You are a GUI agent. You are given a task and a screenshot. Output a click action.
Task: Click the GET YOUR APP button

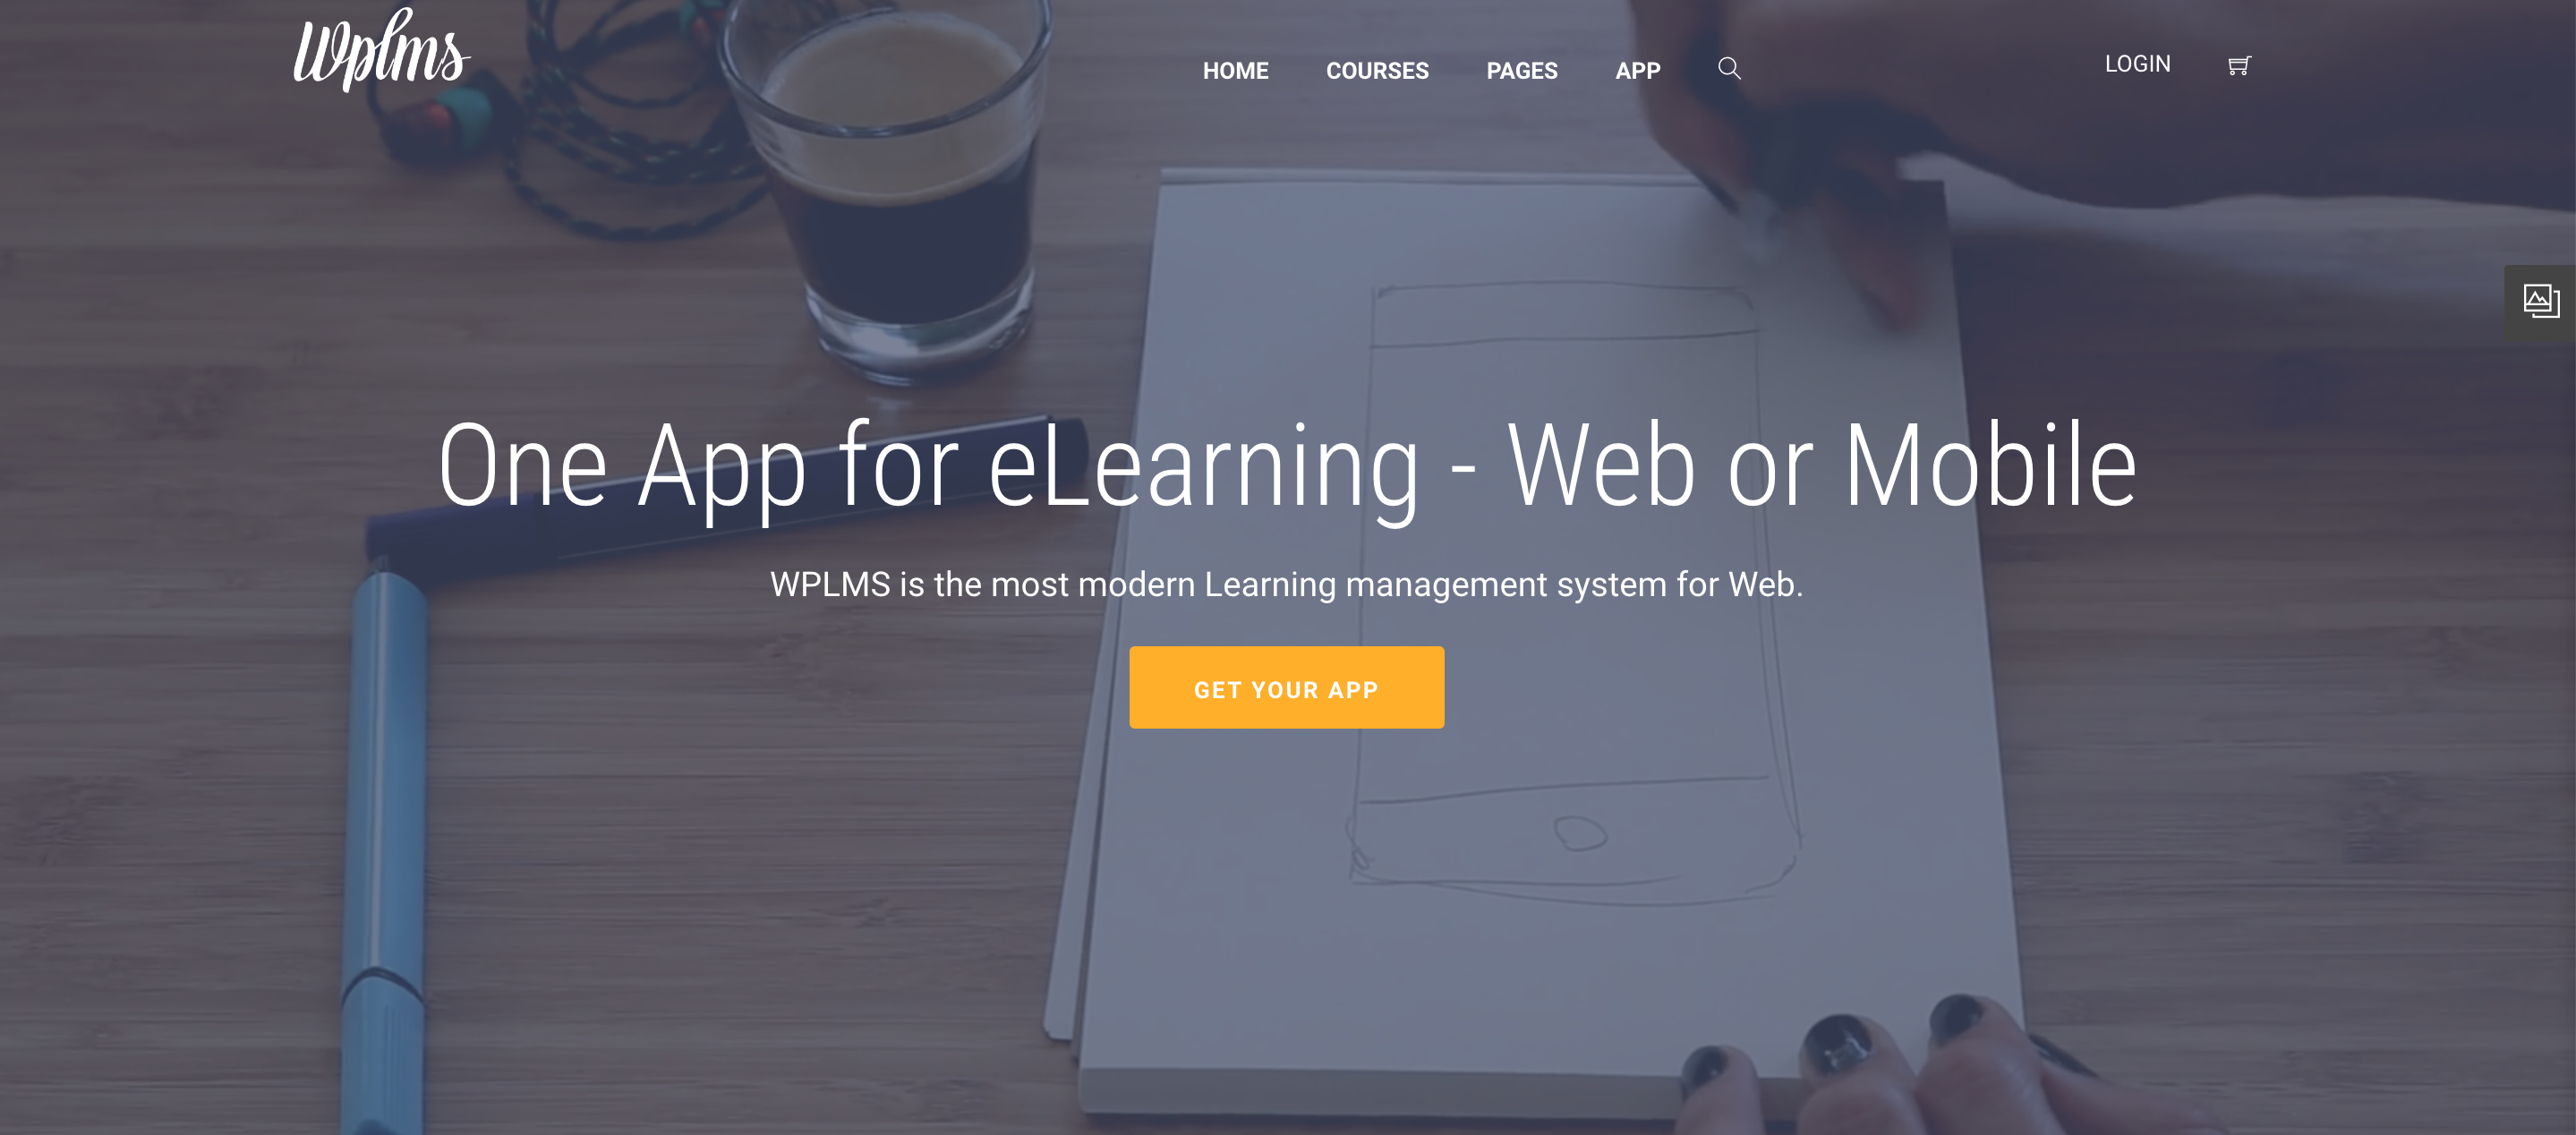point(1286,687)
